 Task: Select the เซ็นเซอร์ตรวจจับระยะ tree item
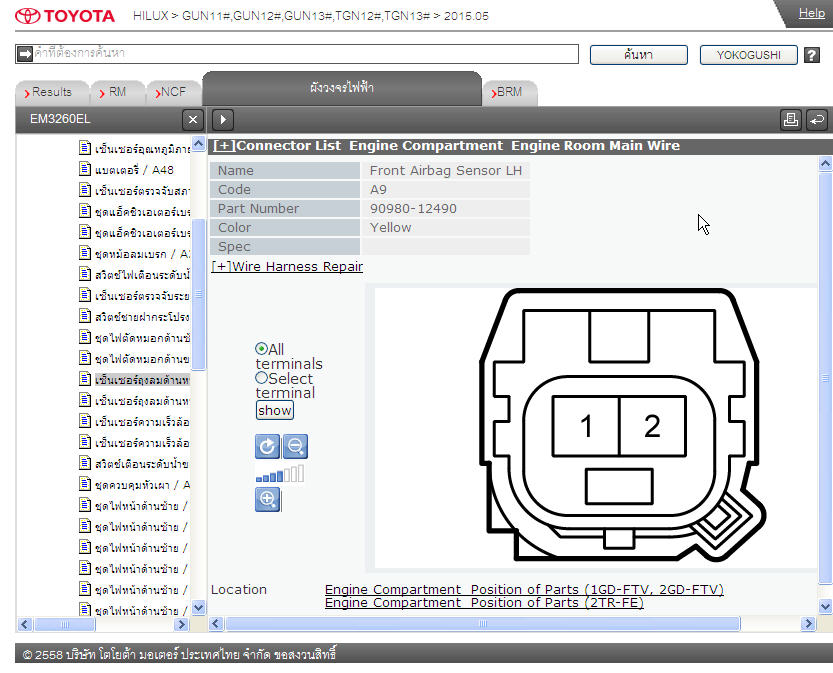pyautogui.click(x=142, y=295)
